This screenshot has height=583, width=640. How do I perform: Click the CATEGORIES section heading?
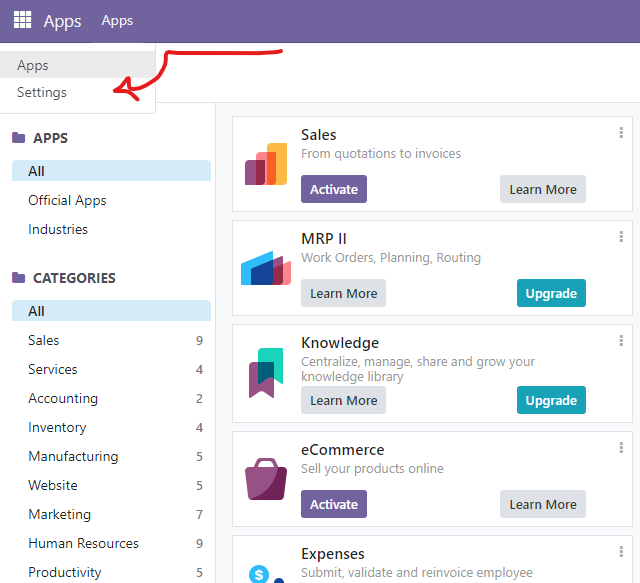[74, 278]
